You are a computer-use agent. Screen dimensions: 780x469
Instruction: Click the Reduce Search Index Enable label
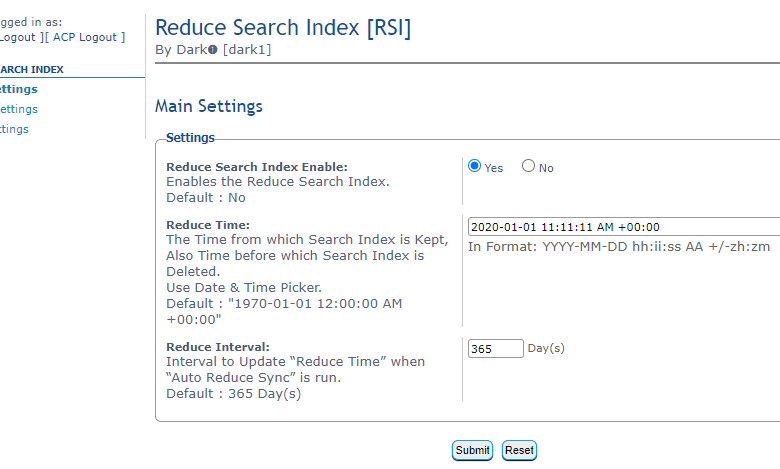[256, 167]
